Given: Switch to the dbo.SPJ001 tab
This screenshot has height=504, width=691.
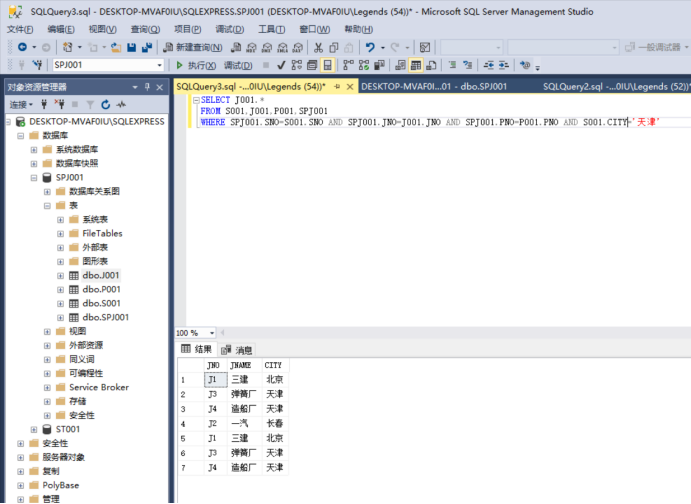Looking at the screenshot, I should [x=434, y=87].
